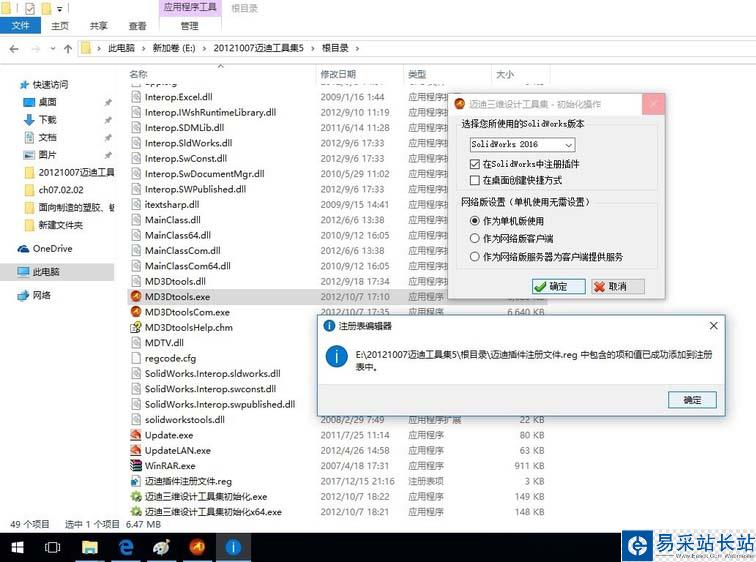Switch to the 查看 ribbon tab
This screenshot has height=562, width=756.
pyautogui.click(x=137, y=26)
